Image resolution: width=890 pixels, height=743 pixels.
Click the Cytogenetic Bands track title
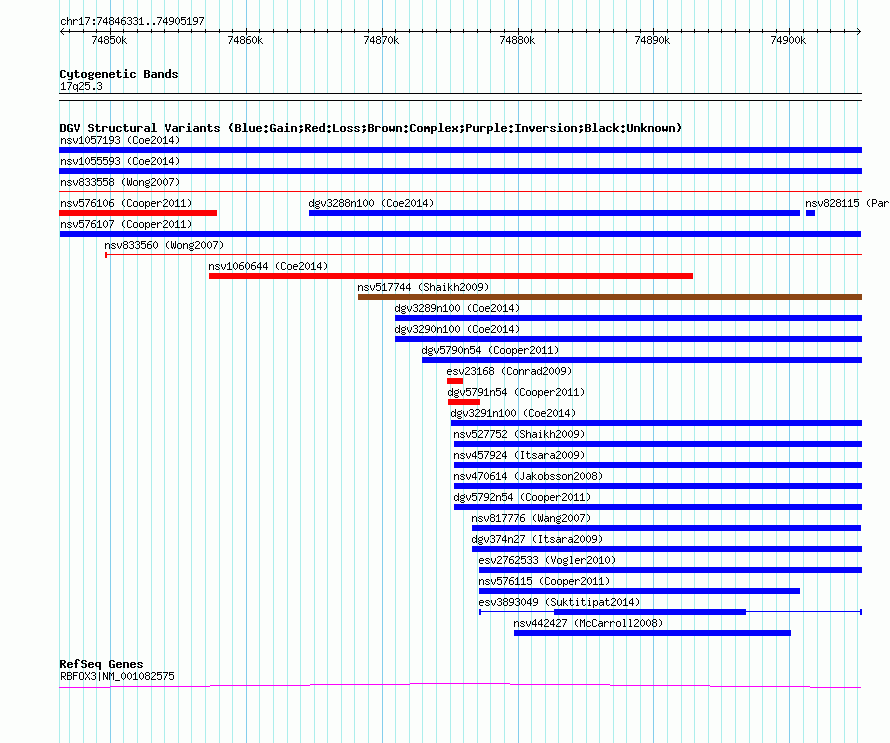119,74
